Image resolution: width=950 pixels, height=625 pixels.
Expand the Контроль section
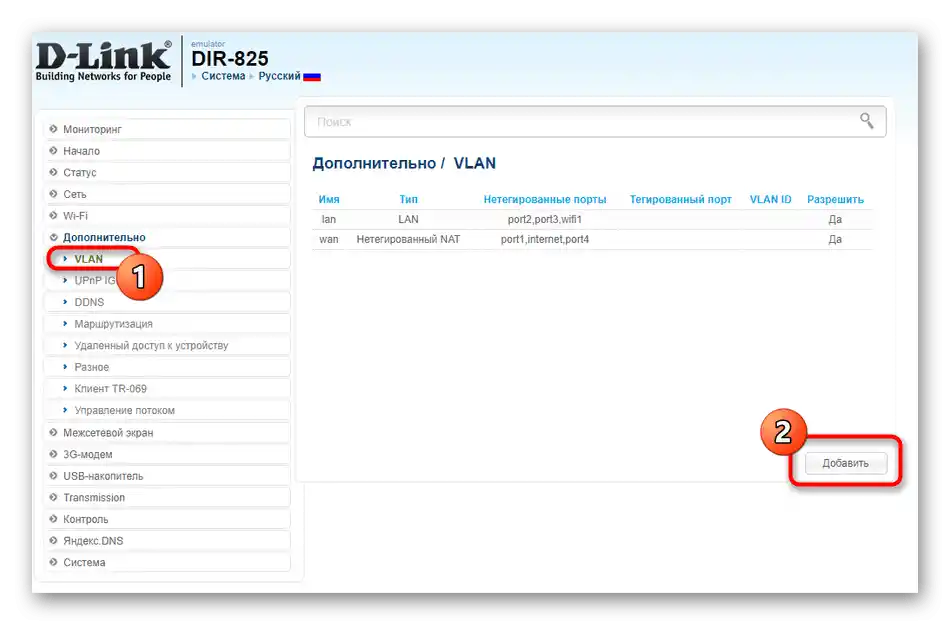coord(167,519)
